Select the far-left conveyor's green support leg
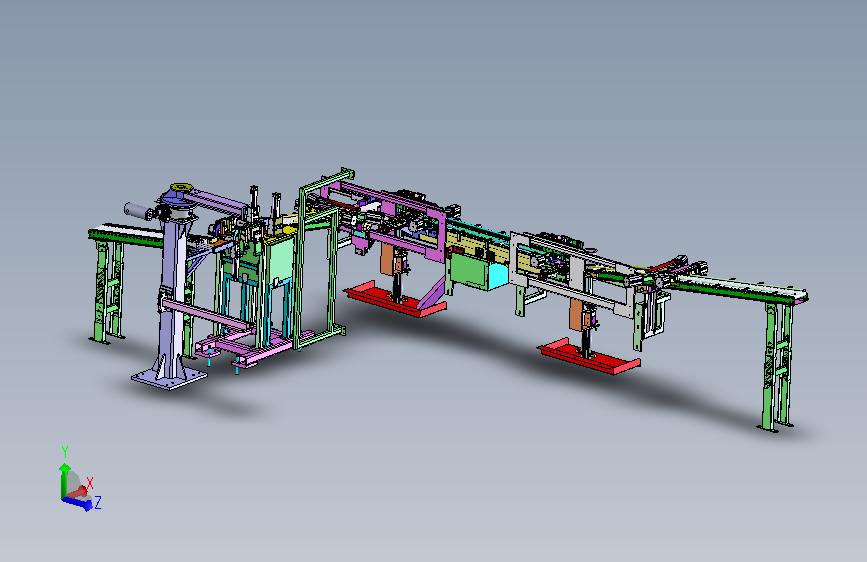This screenshot has height=562, width=867. 109,291
